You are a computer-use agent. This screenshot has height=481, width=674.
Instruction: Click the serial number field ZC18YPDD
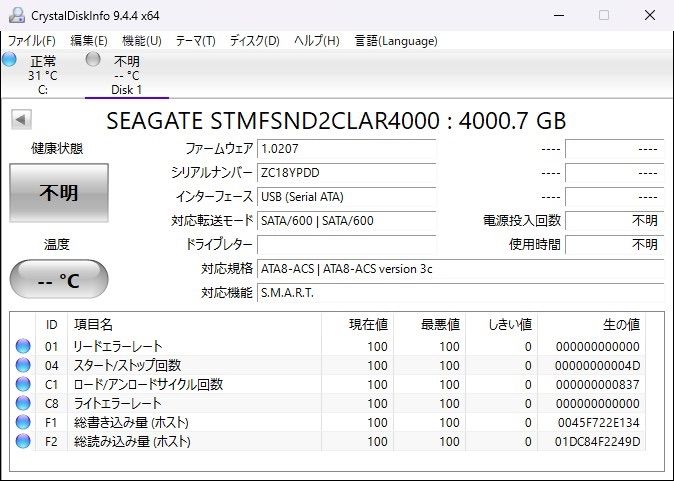click(x=346, y=173)
